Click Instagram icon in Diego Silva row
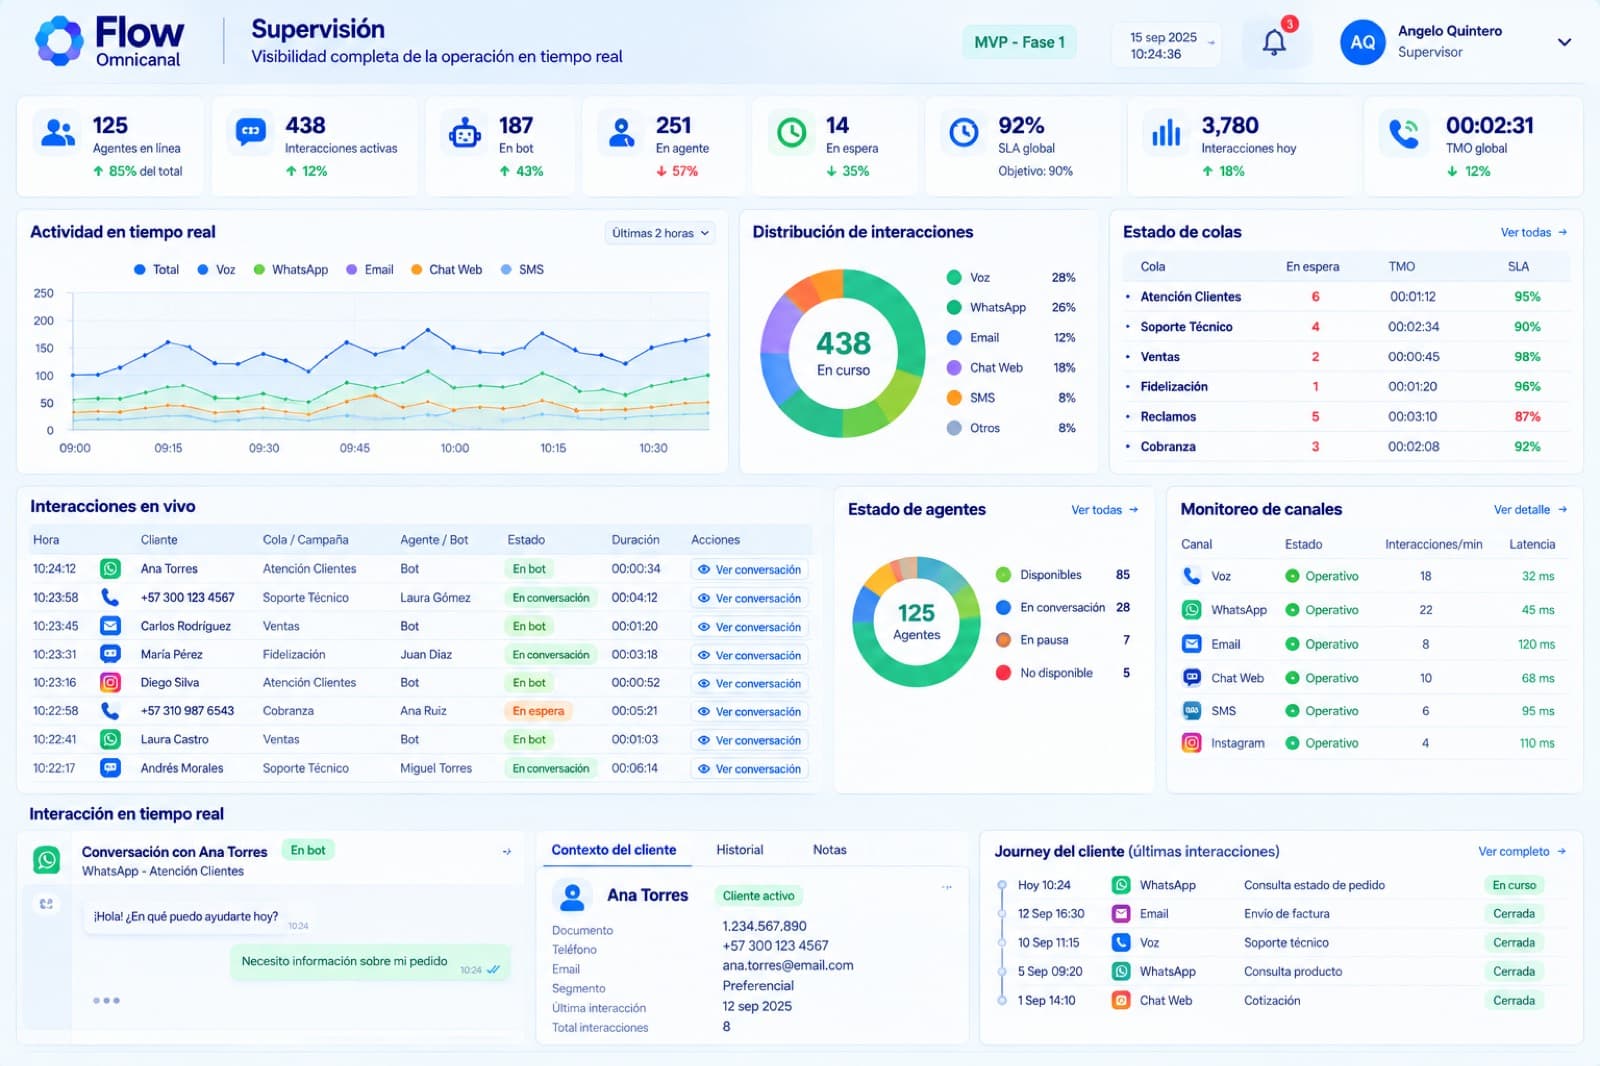 pyautogui.click(x=110, y=682)
